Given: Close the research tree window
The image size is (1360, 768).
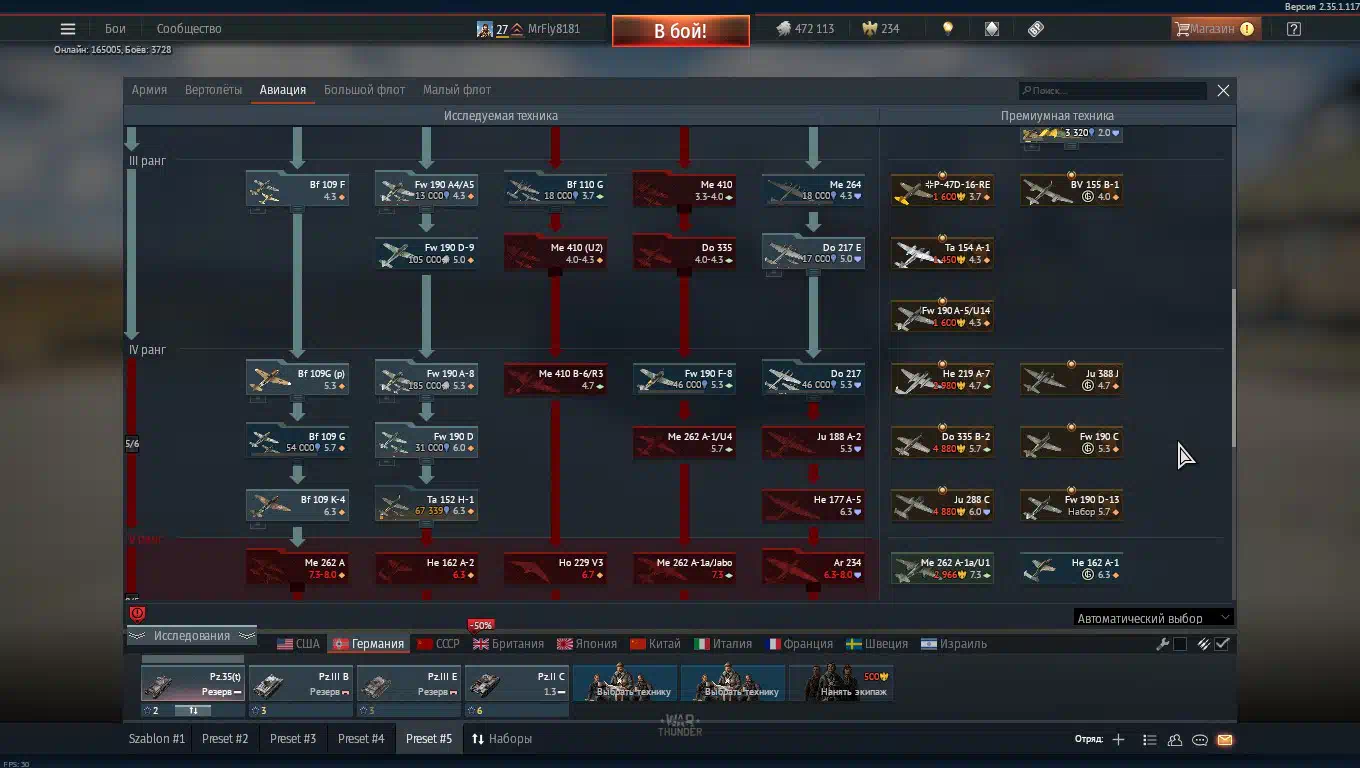Looking at the screenshot, I should (1223, 90).
